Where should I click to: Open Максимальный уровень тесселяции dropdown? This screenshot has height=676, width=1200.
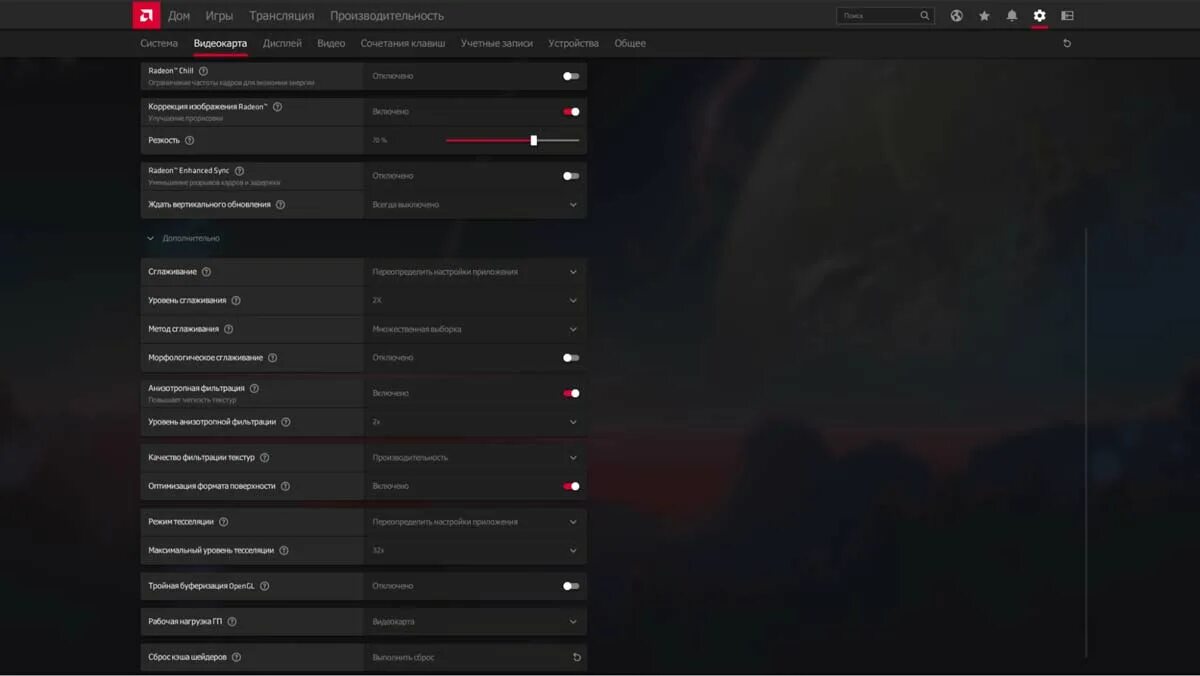click(475, 550)
